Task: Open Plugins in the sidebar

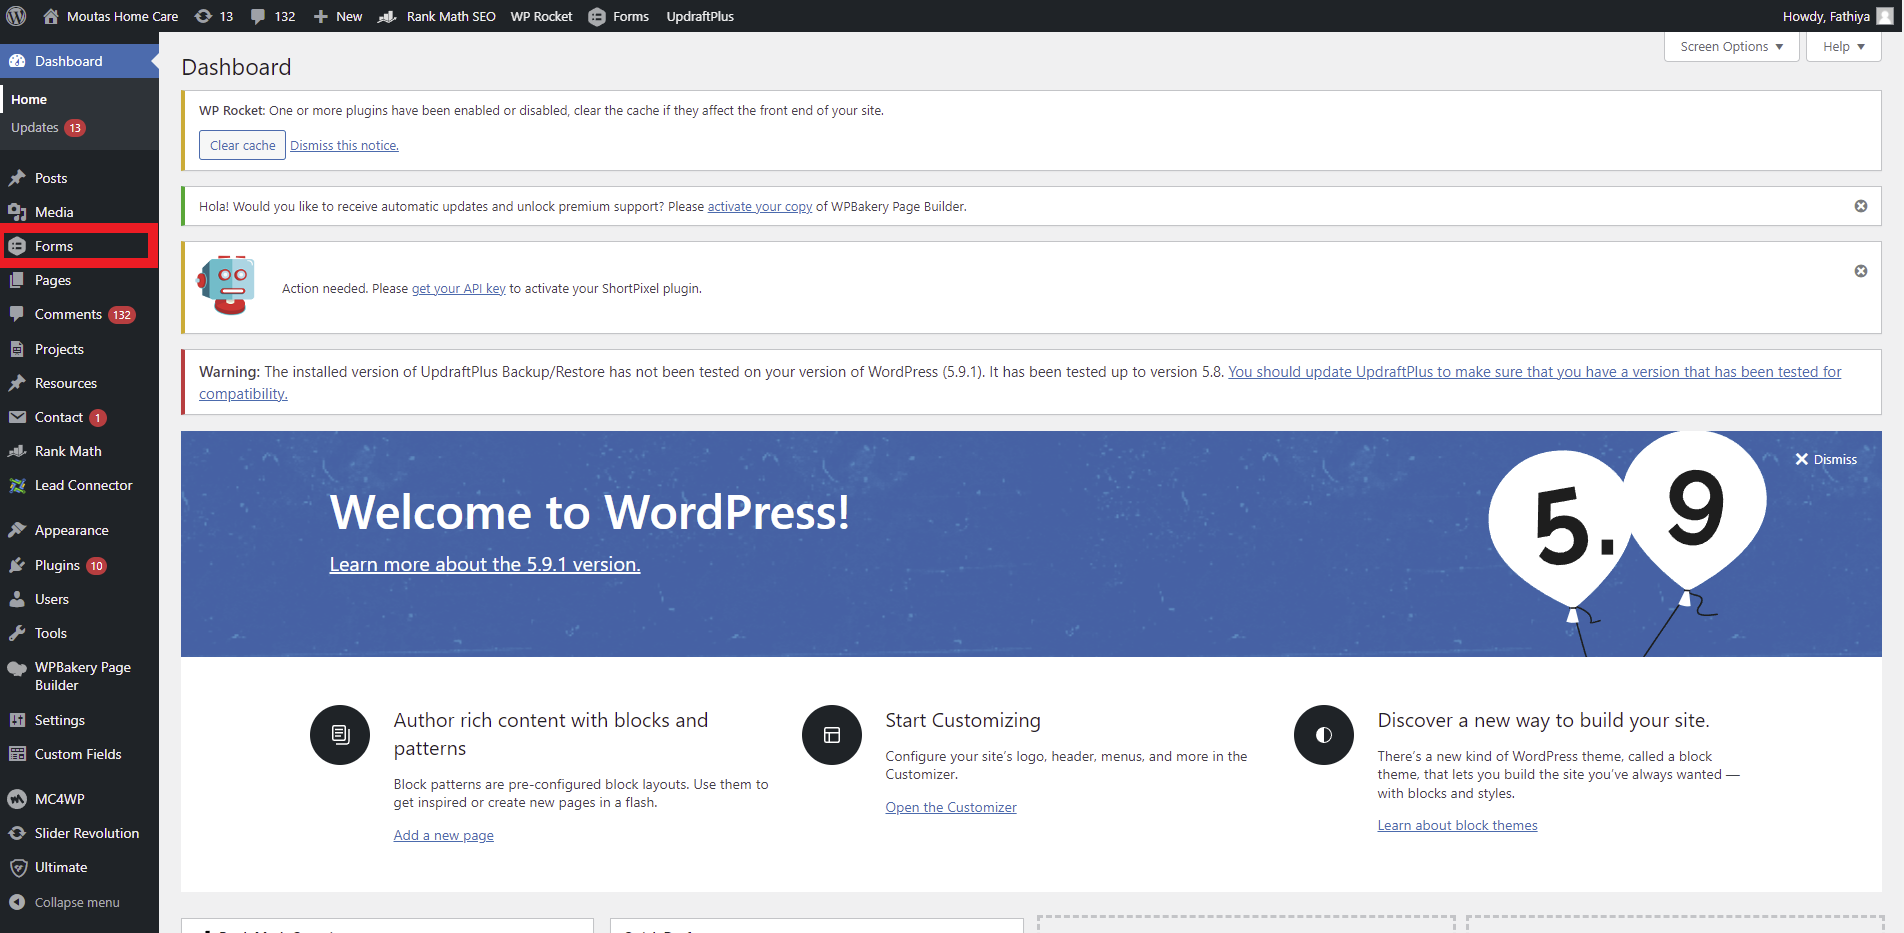Action: [57, 565]
